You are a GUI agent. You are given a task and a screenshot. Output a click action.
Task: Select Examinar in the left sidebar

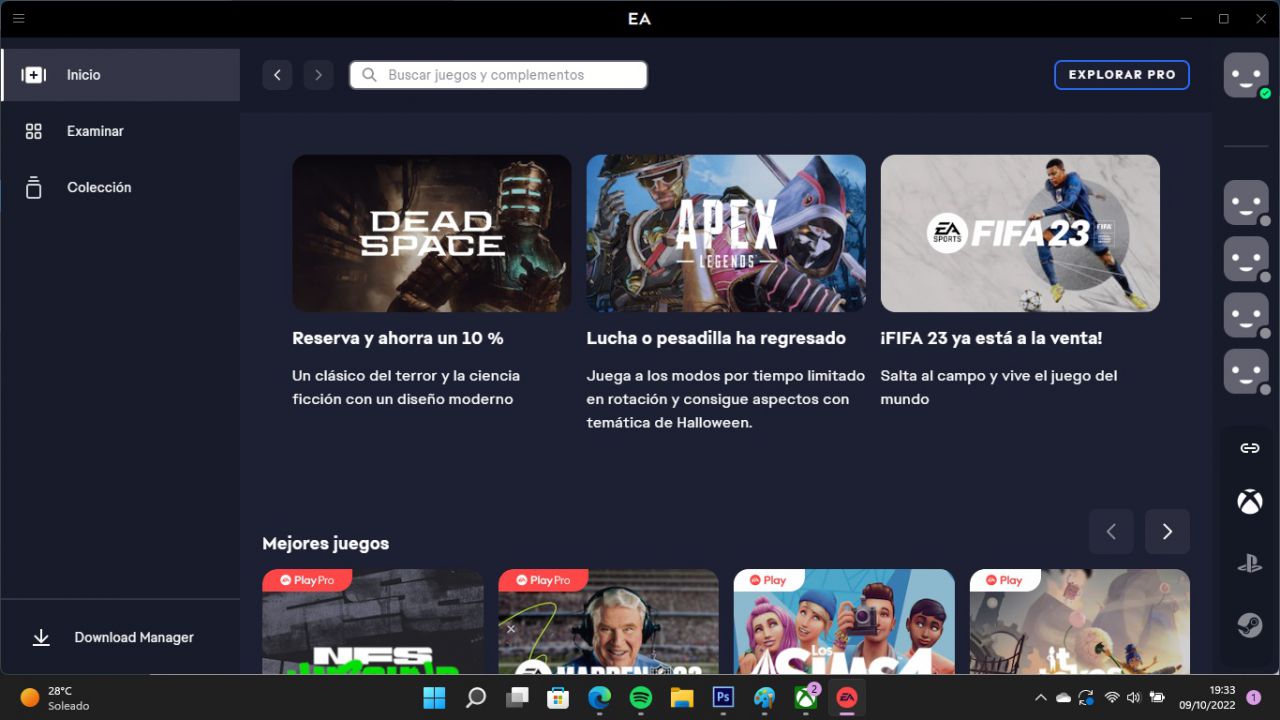95,131
